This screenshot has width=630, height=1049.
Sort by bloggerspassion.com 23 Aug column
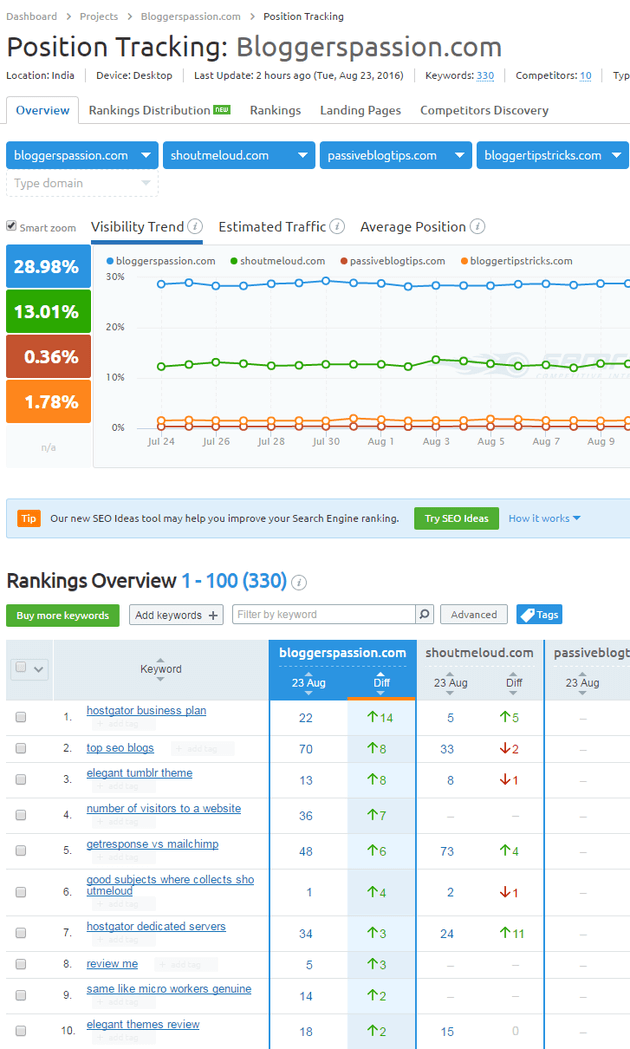tap(308, 683)
